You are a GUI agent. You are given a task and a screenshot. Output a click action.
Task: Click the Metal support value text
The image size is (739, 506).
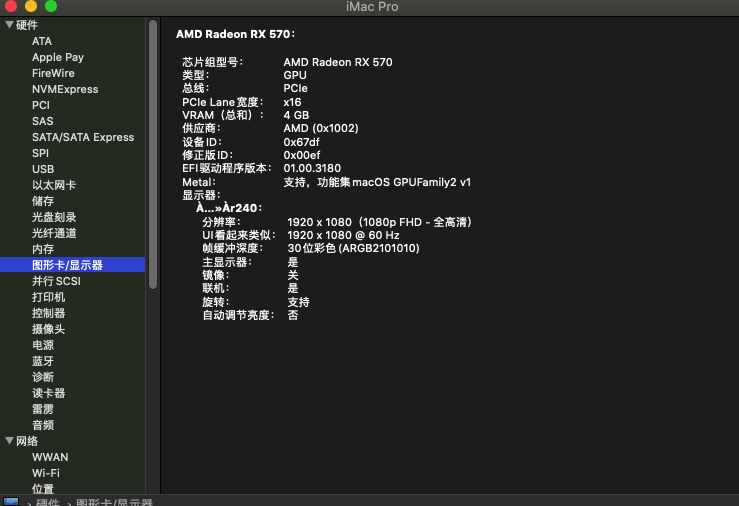377,182
